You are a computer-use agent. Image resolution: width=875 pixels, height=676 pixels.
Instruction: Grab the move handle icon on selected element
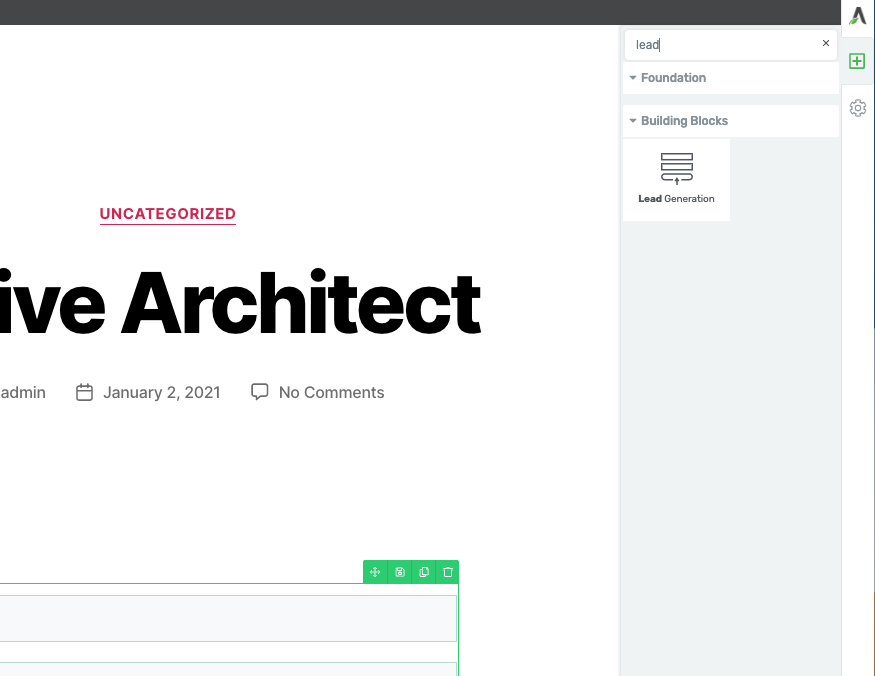pos(375,572)
